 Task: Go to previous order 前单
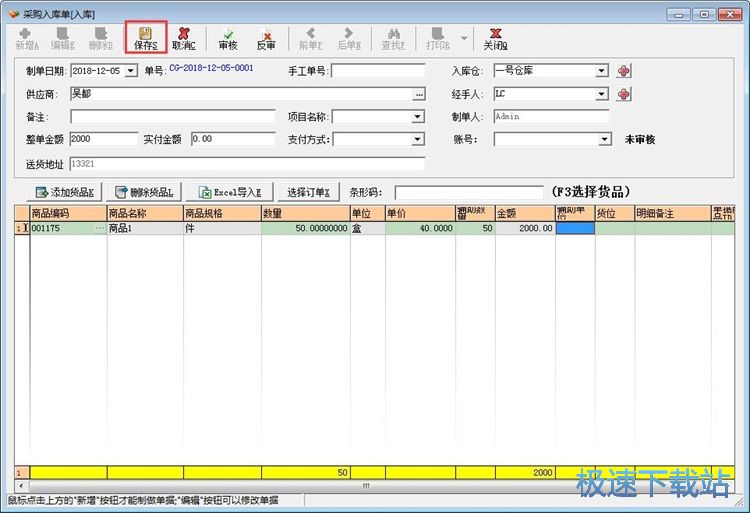click(311, 39)
